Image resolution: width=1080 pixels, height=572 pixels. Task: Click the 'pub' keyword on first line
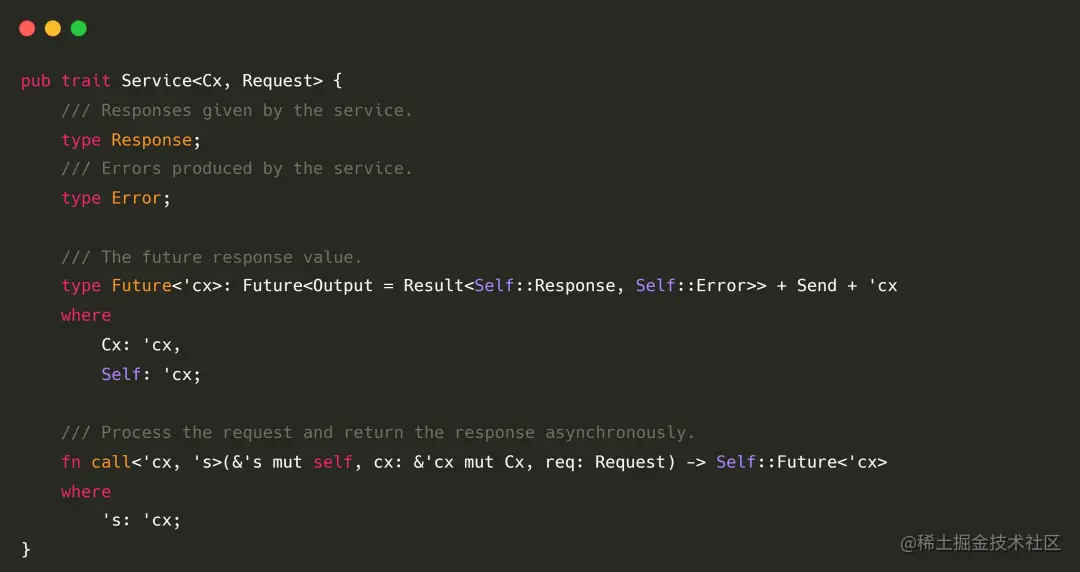(36, 81)
